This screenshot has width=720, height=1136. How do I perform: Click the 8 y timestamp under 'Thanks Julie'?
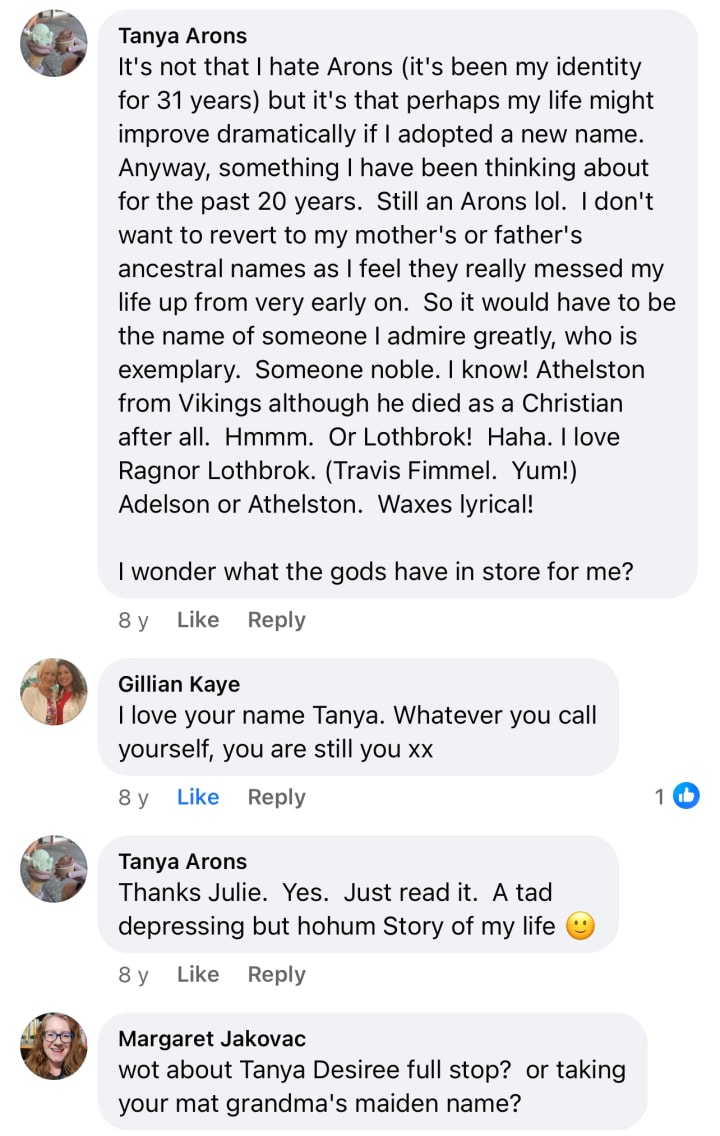point(133,974)
